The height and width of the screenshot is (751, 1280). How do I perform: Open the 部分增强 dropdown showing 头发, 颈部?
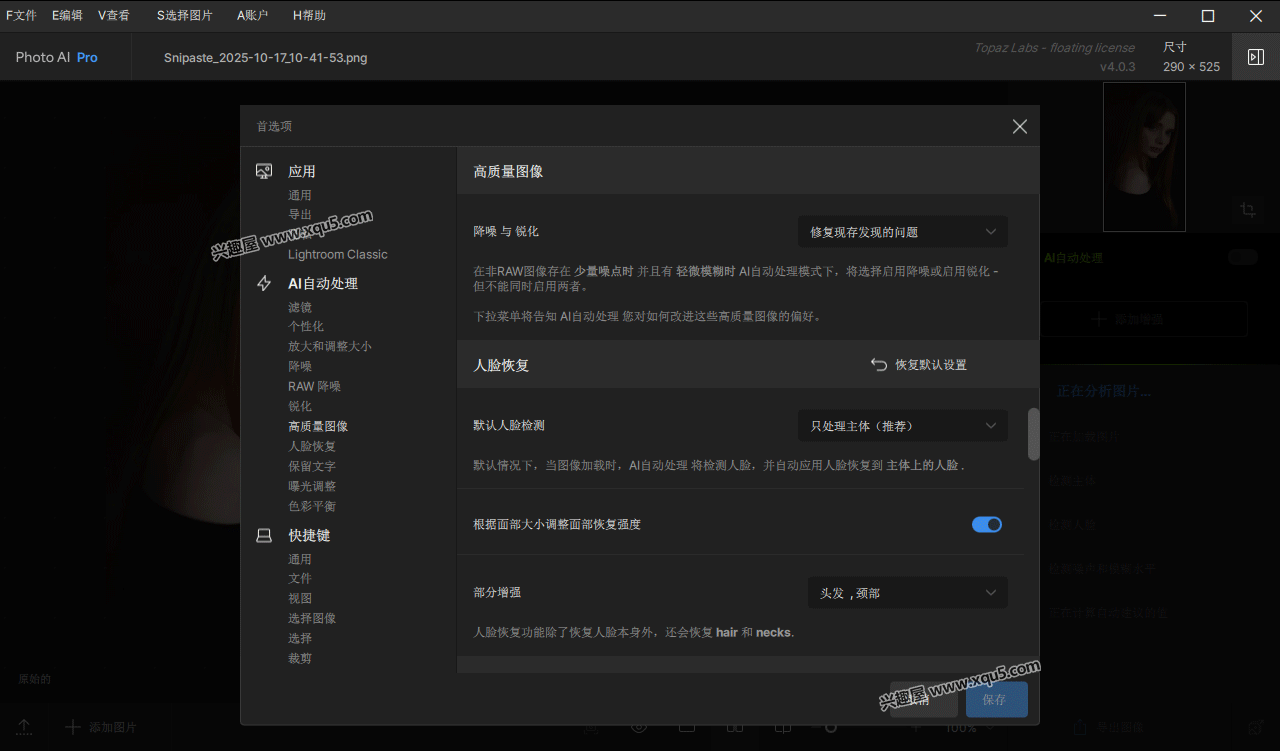click(907, 593)
